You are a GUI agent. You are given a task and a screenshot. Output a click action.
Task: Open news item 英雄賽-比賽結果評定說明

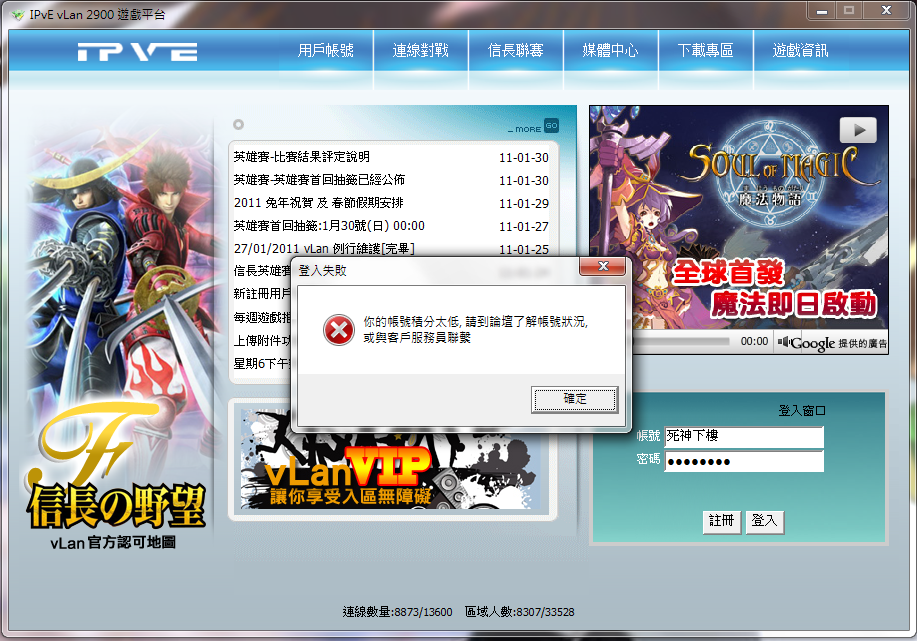301,157
